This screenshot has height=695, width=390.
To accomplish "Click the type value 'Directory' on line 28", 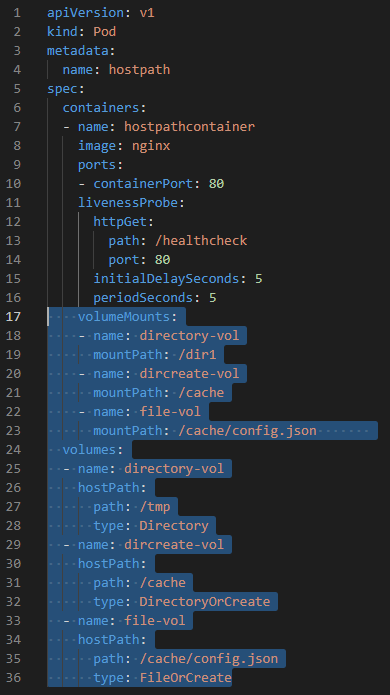I will pyautogui.click(x=174, y=526).
